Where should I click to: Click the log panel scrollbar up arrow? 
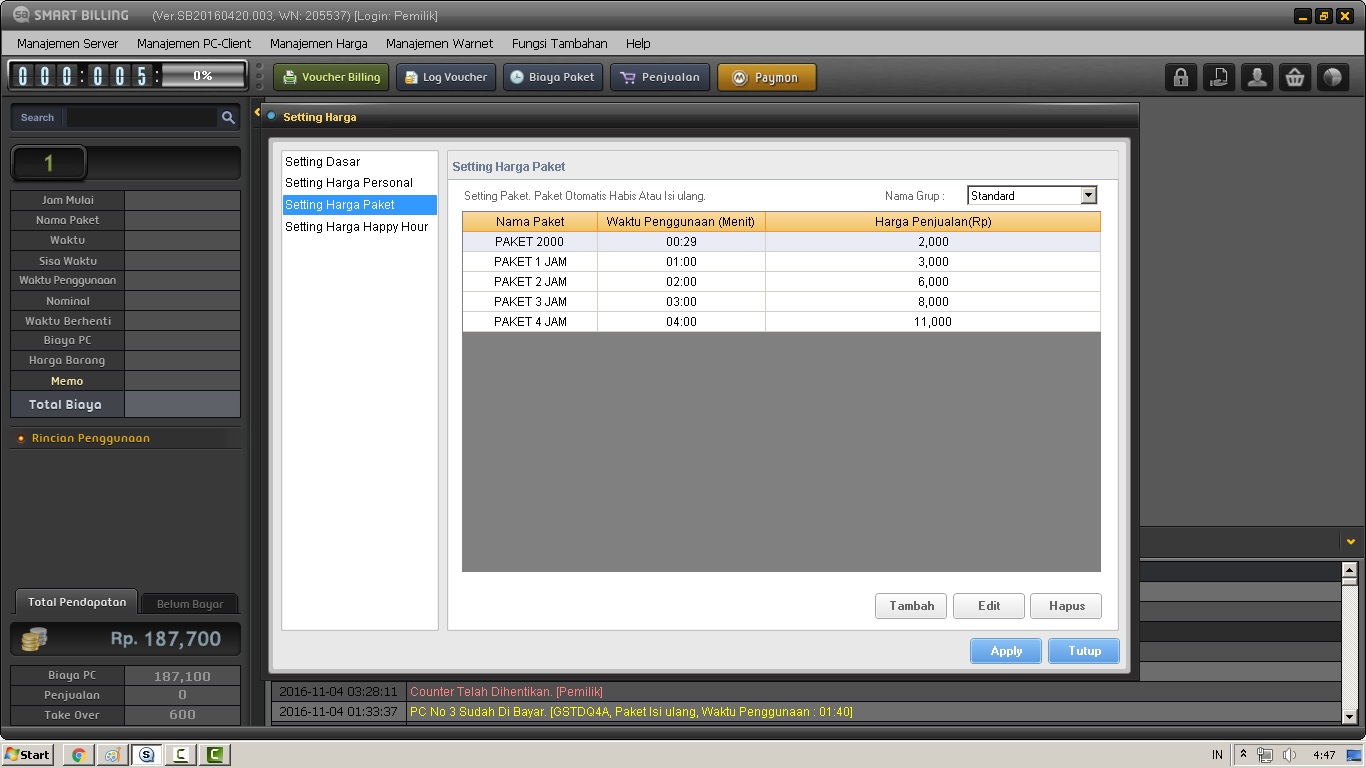[1350, 569]
